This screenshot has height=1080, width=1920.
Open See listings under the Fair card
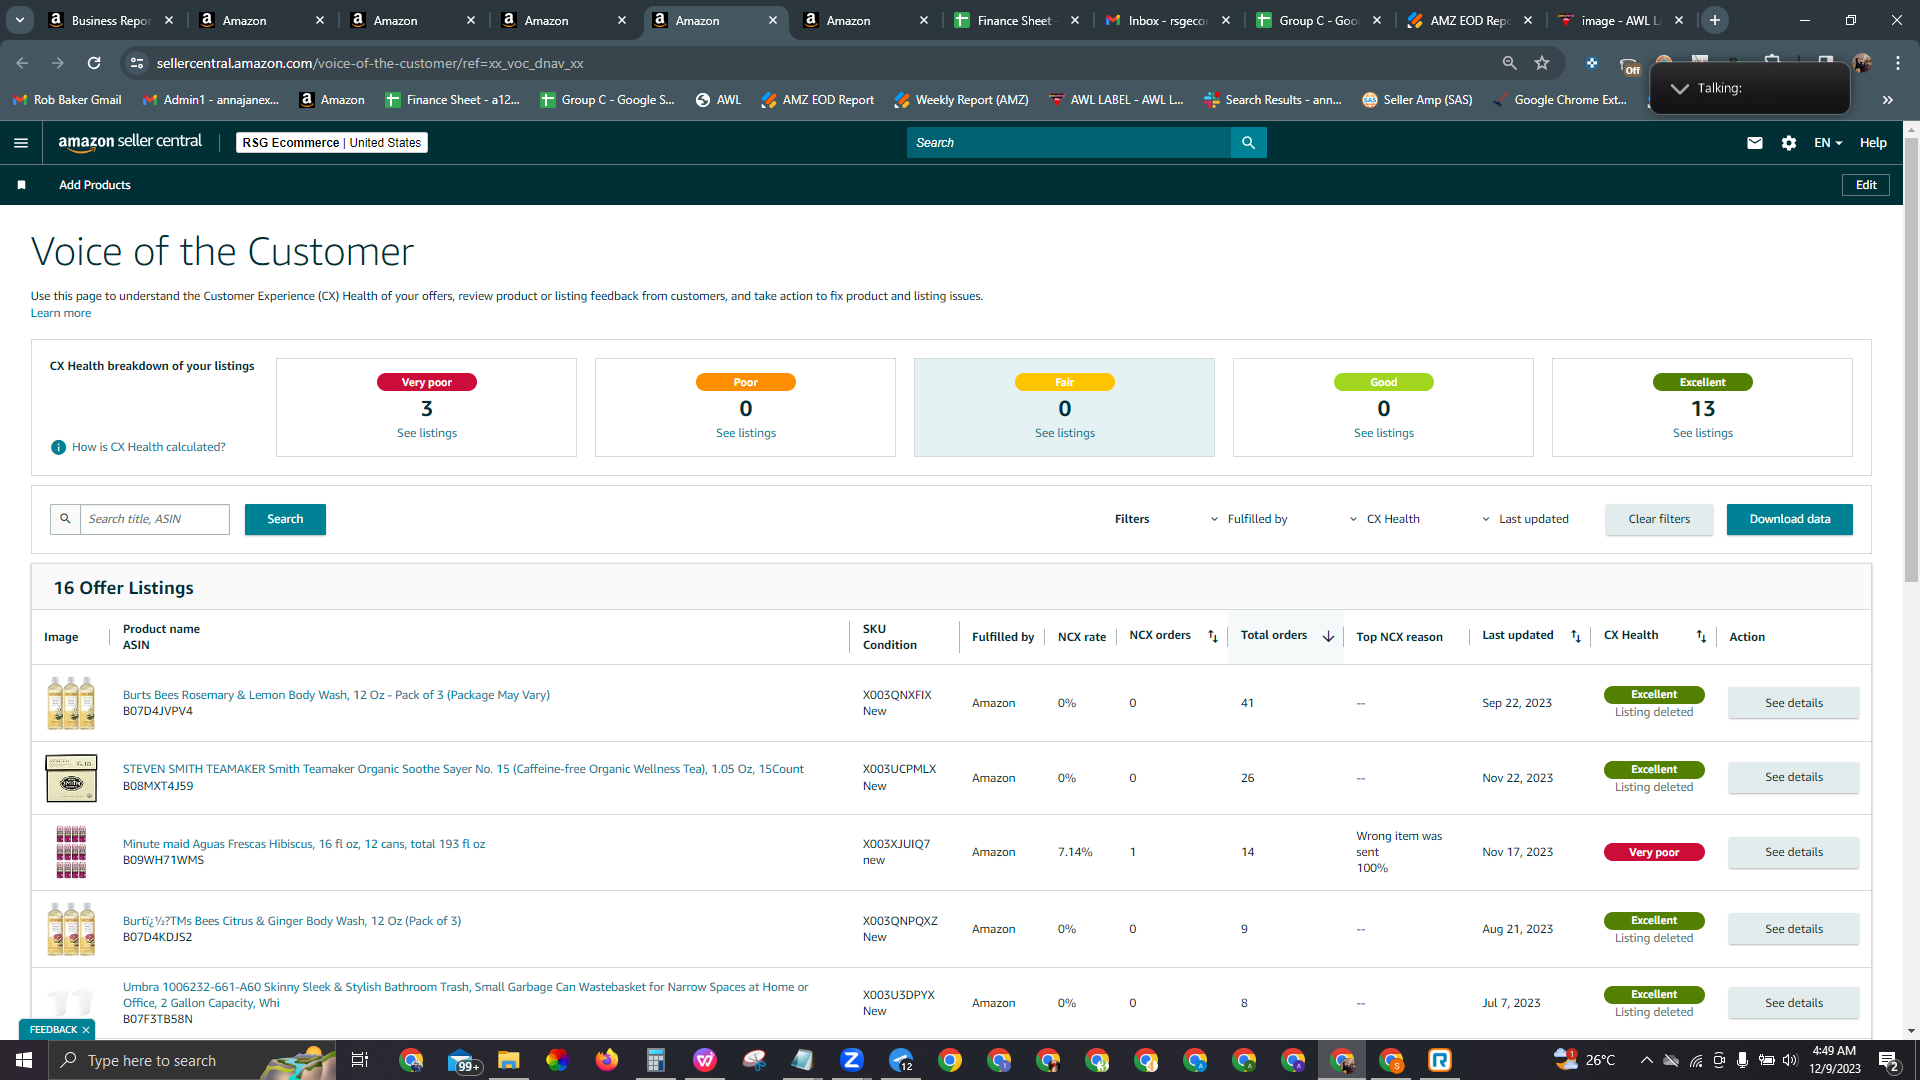tap(1065, 433)
